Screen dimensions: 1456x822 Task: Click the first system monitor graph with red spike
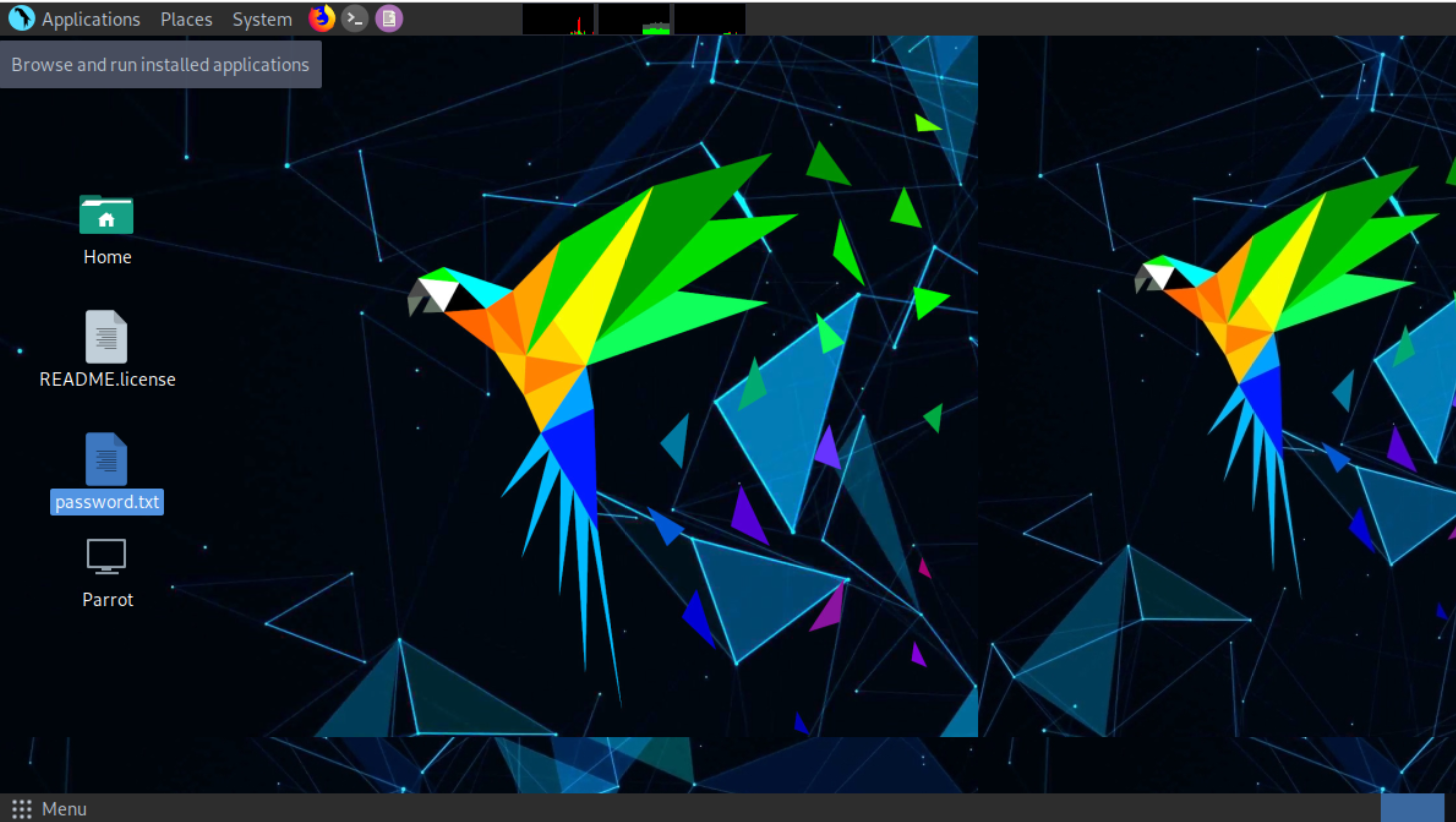pos(558,19)
